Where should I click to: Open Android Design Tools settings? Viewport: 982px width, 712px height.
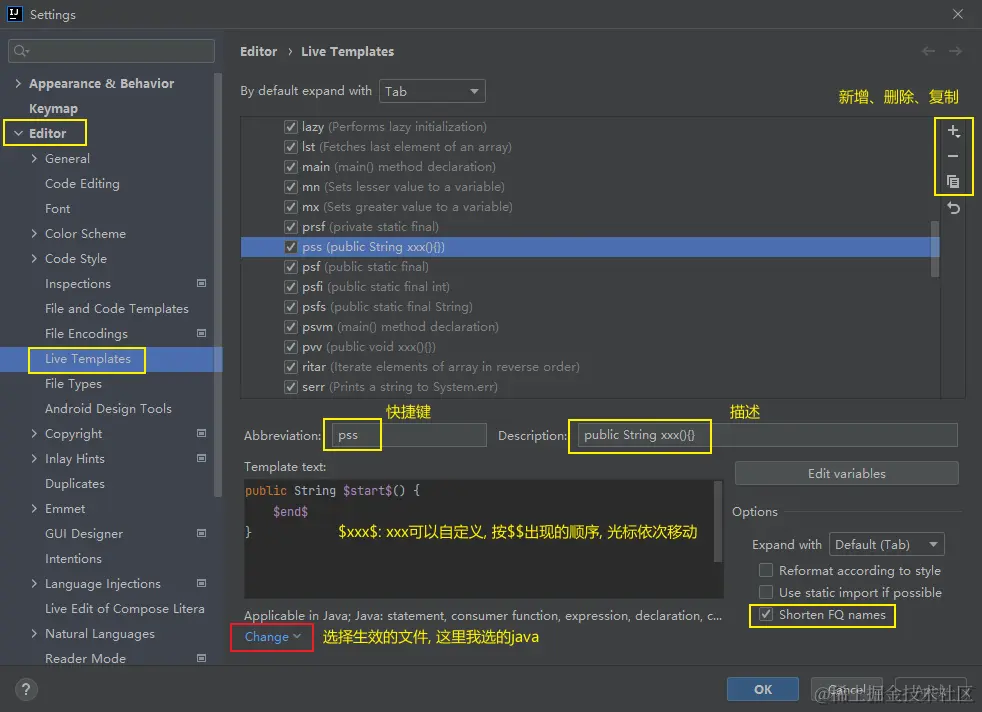point(108,409)
